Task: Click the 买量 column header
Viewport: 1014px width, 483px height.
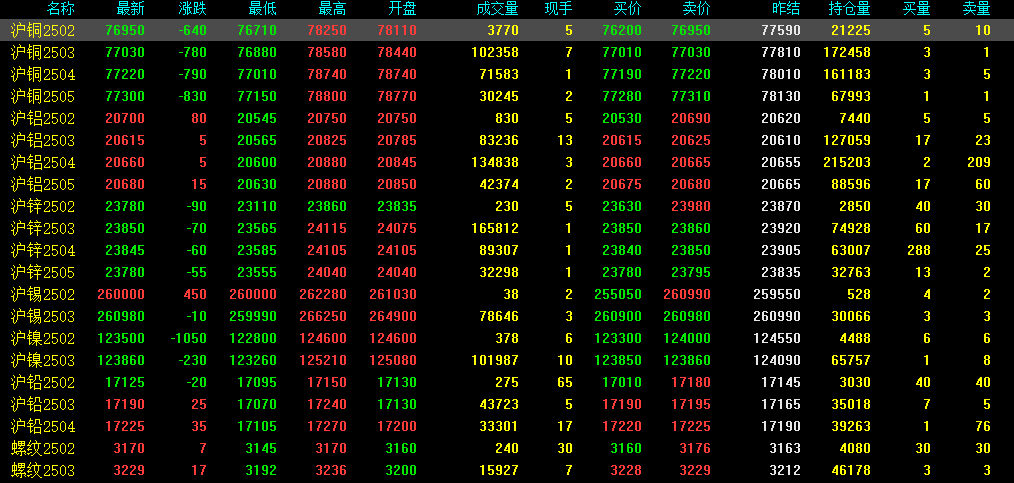Action: click(917, 8)
